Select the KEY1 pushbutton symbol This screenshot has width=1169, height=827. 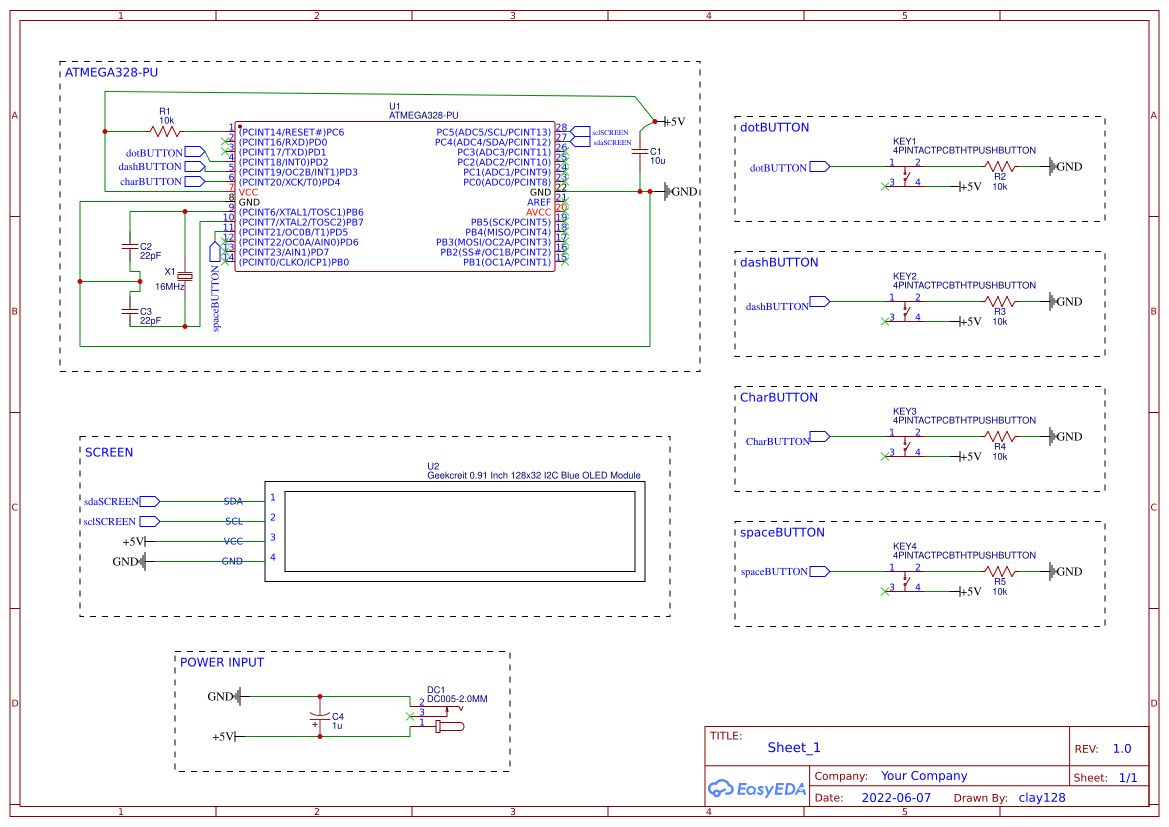tap(905, 174)
